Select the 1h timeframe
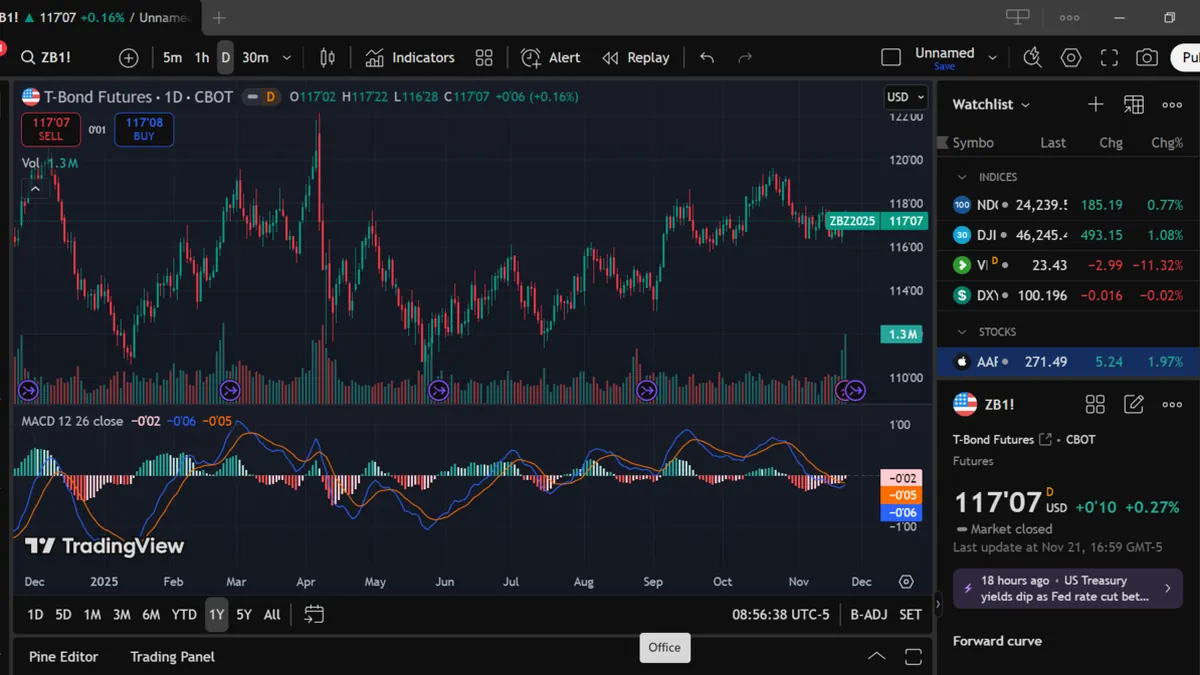Viewport: 1200px width, 675px height. coord(202,58)
